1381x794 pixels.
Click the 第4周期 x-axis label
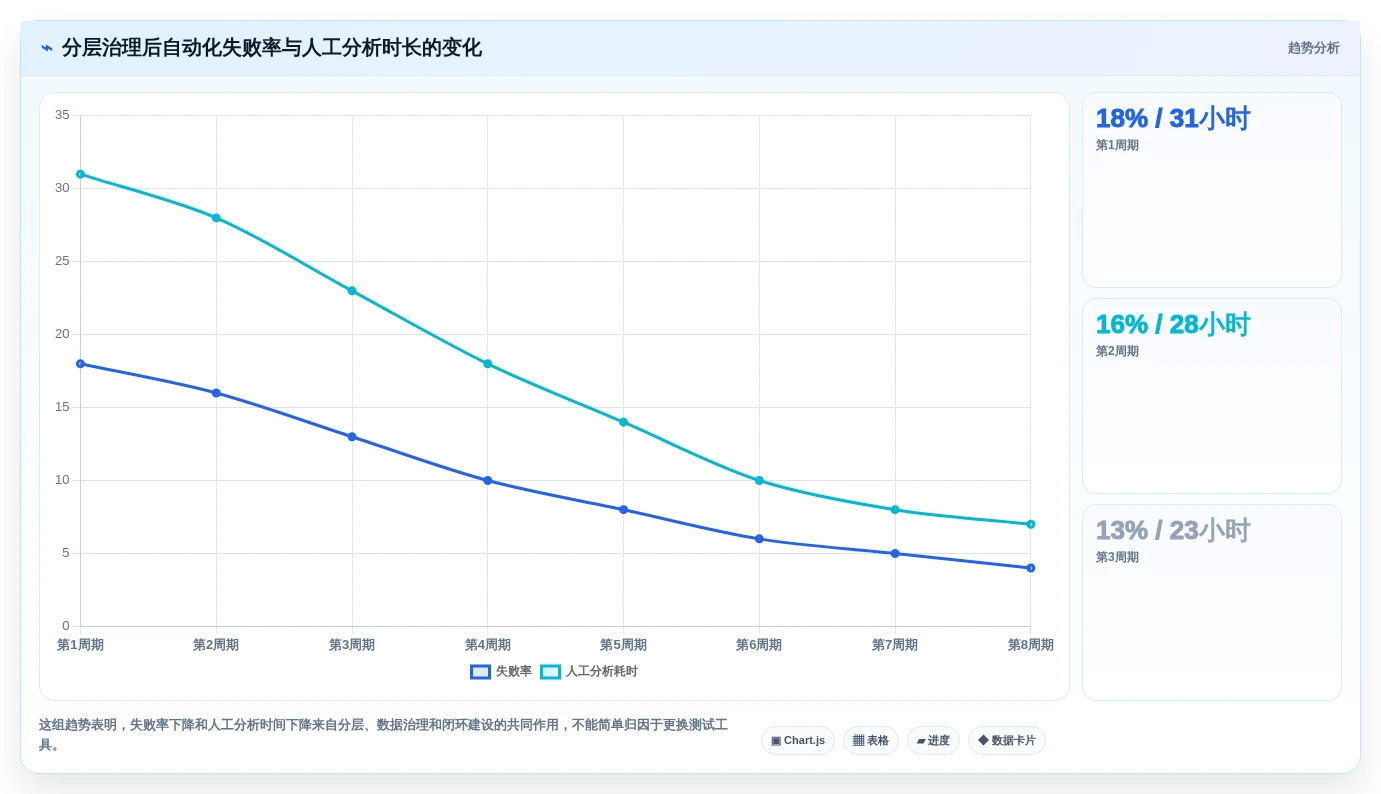[x=488, y=645]
